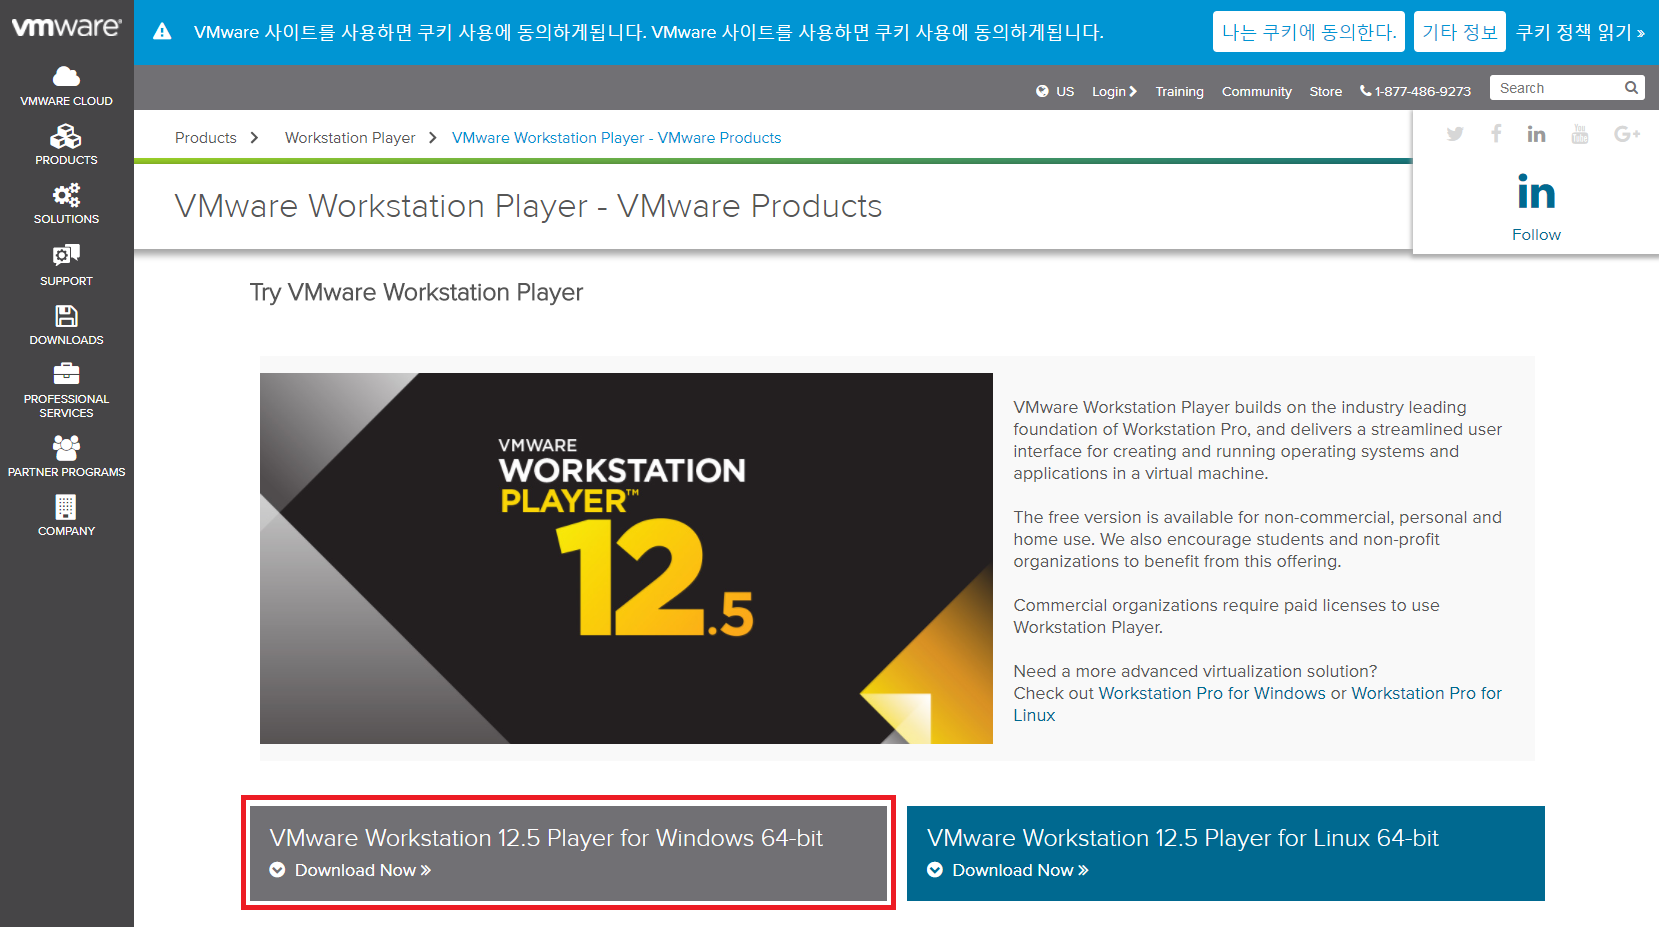Viewport: 1659px width, 927px height.
Task: Click large LinkedIn Follow logo
Action: [x=1536, y=192]
